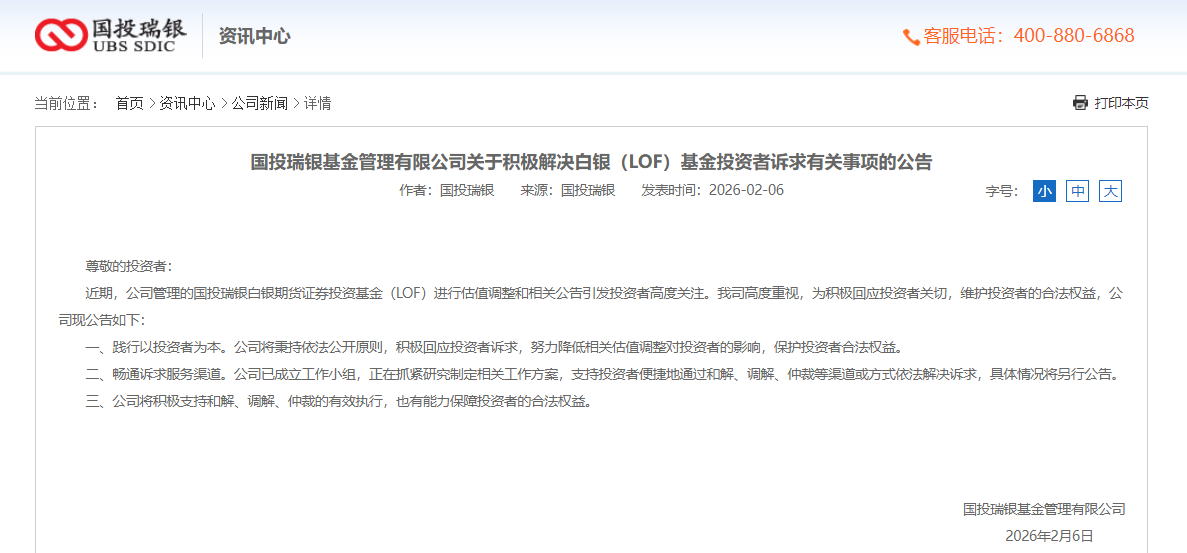
Task: Click the 作者：国投瑞银 author label
Action: coord(446,190)
